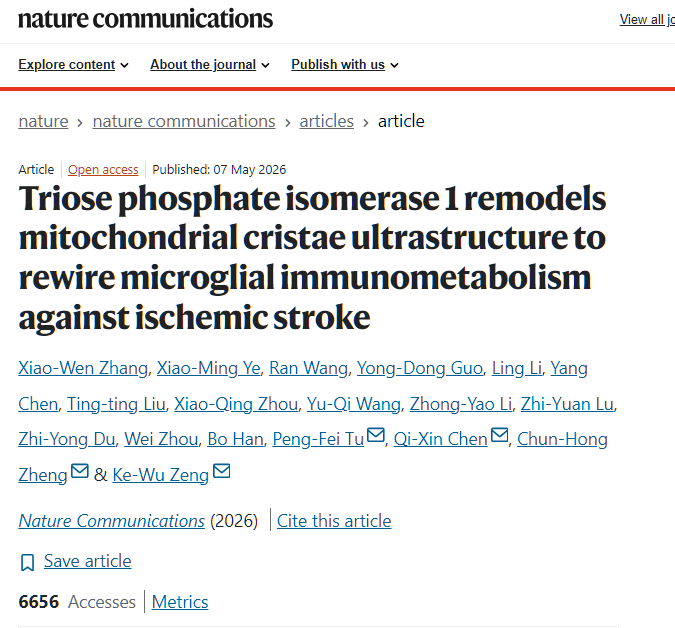
Task: Open the Open access link
Action: (x=103, y=170)
